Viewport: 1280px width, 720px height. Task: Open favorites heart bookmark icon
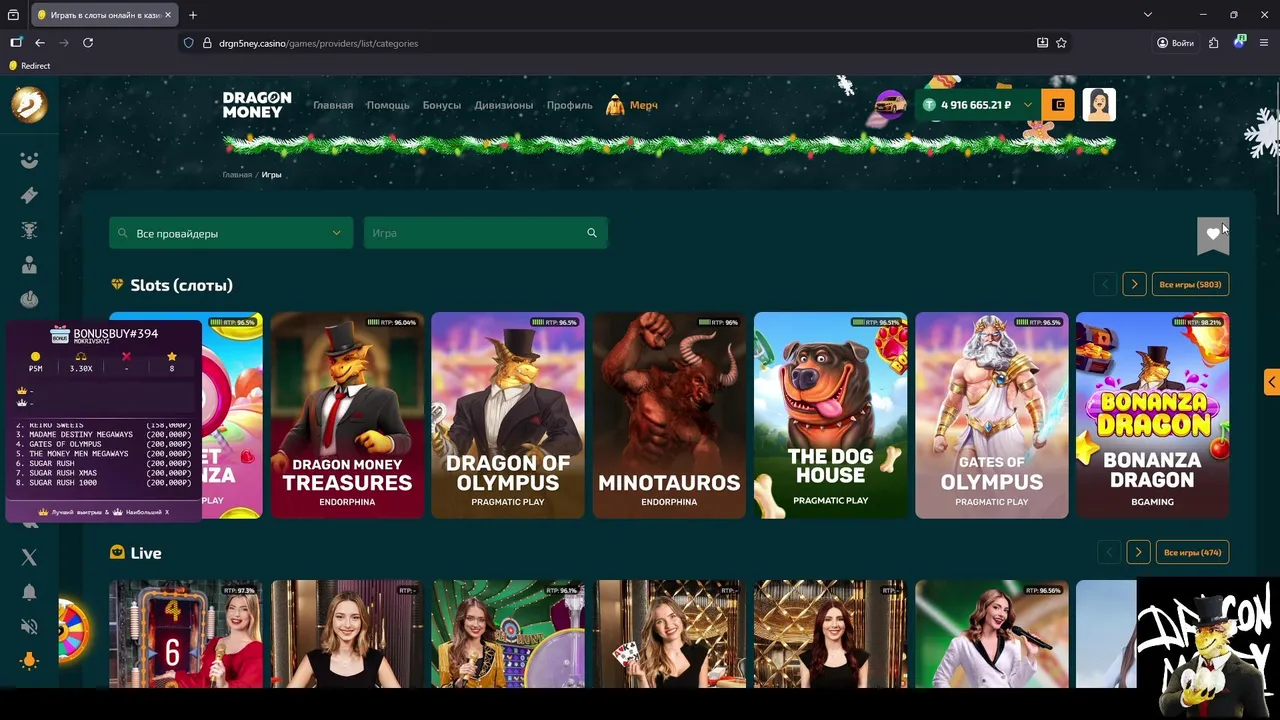point(1213,235)
